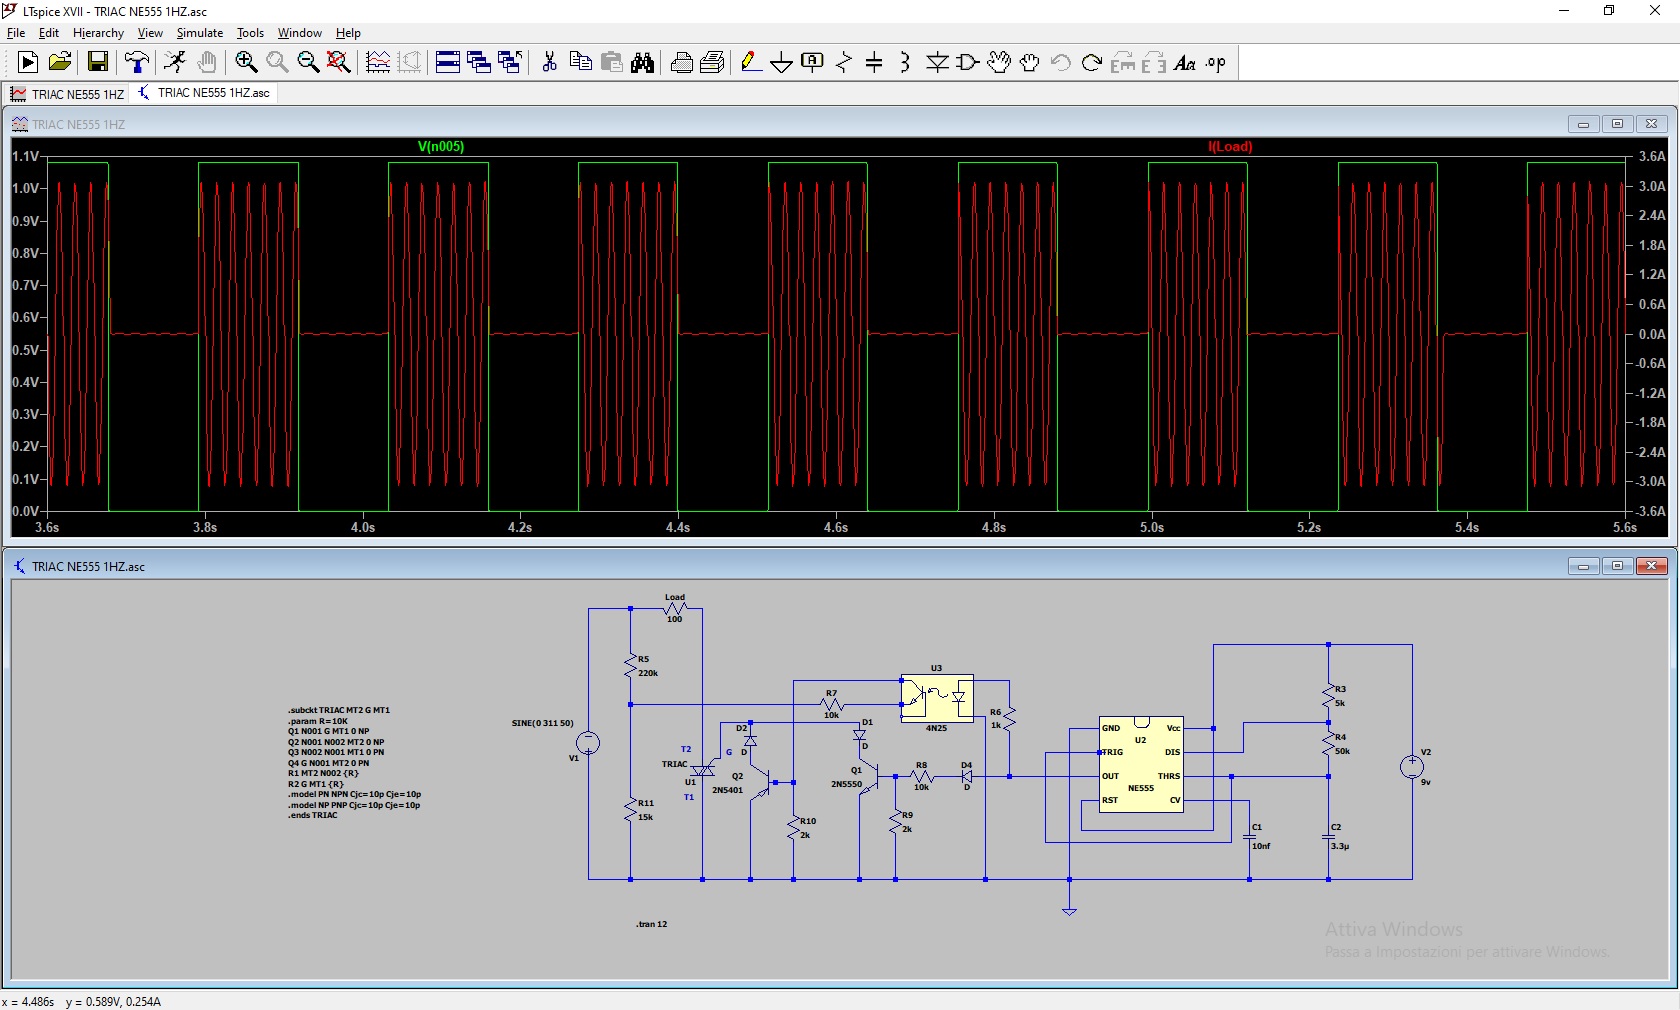Click the NE555 chip in schematic
The width and height of the screenshot is (1680, 1010).
pos(1141,764)
